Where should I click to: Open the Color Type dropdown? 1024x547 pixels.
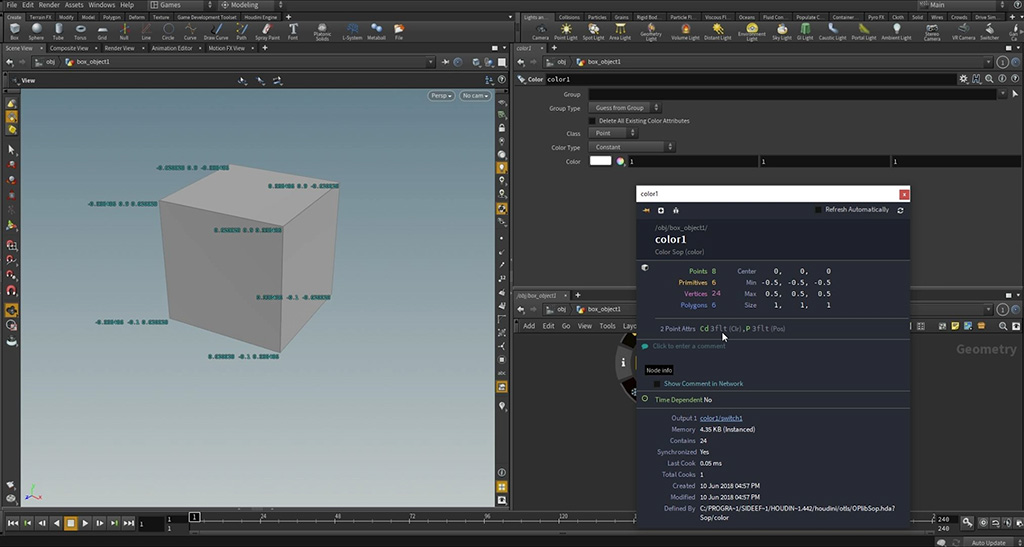pos(632,147)
